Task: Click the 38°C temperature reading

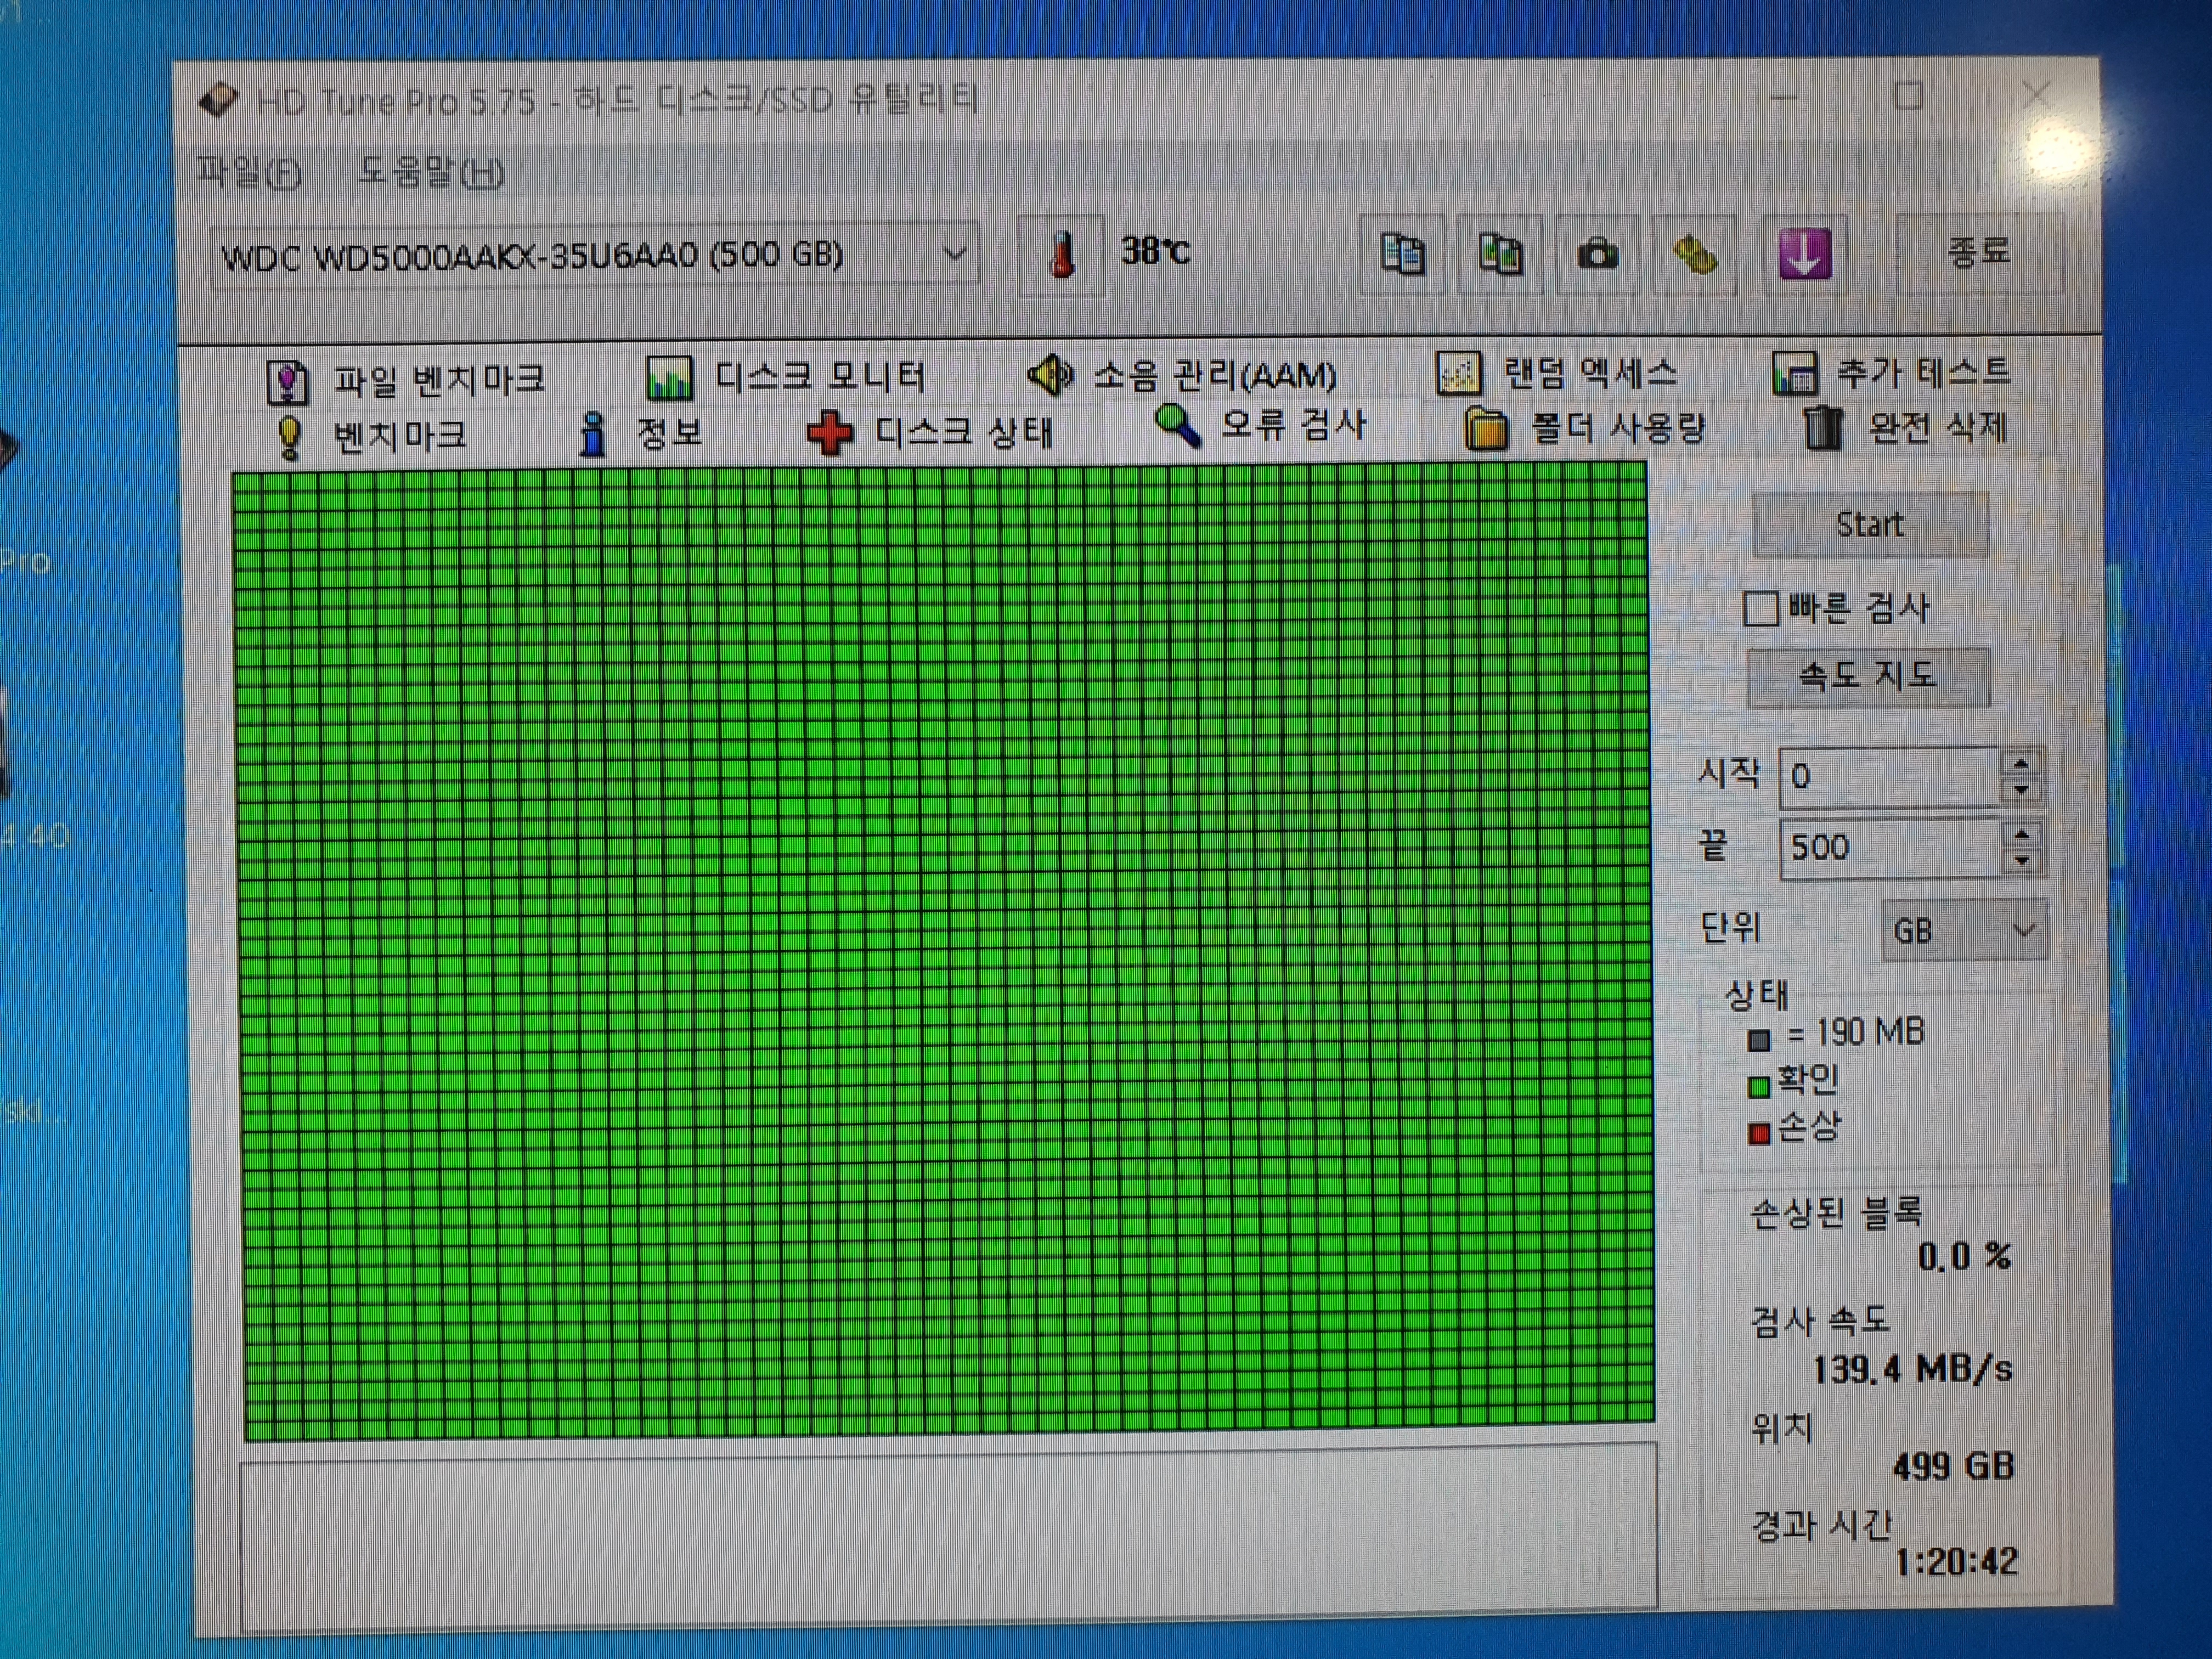Action: coord(1155,250)
